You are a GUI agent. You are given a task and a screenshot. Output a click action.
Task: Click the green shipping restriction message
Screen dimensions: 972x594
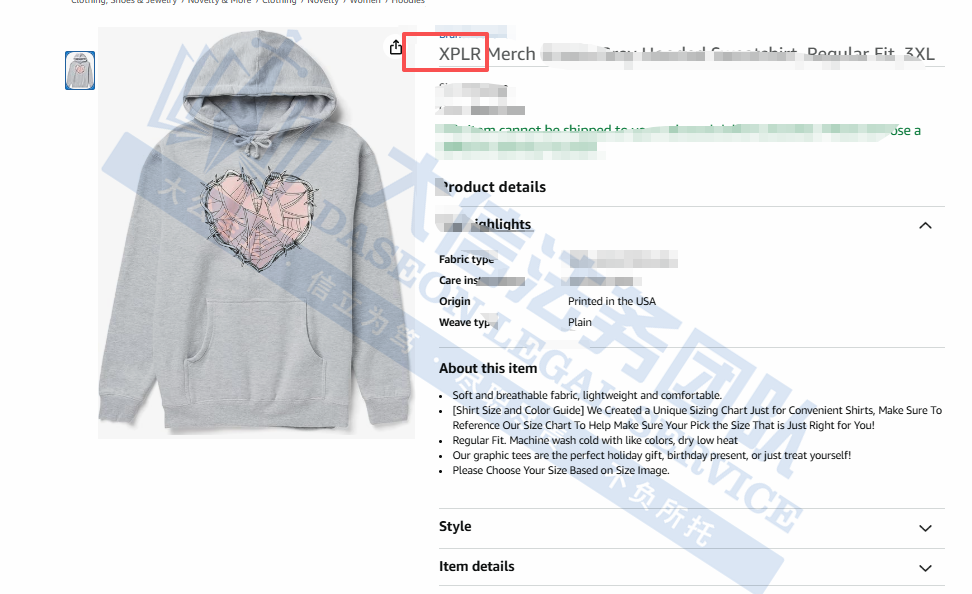pos(679,138)
